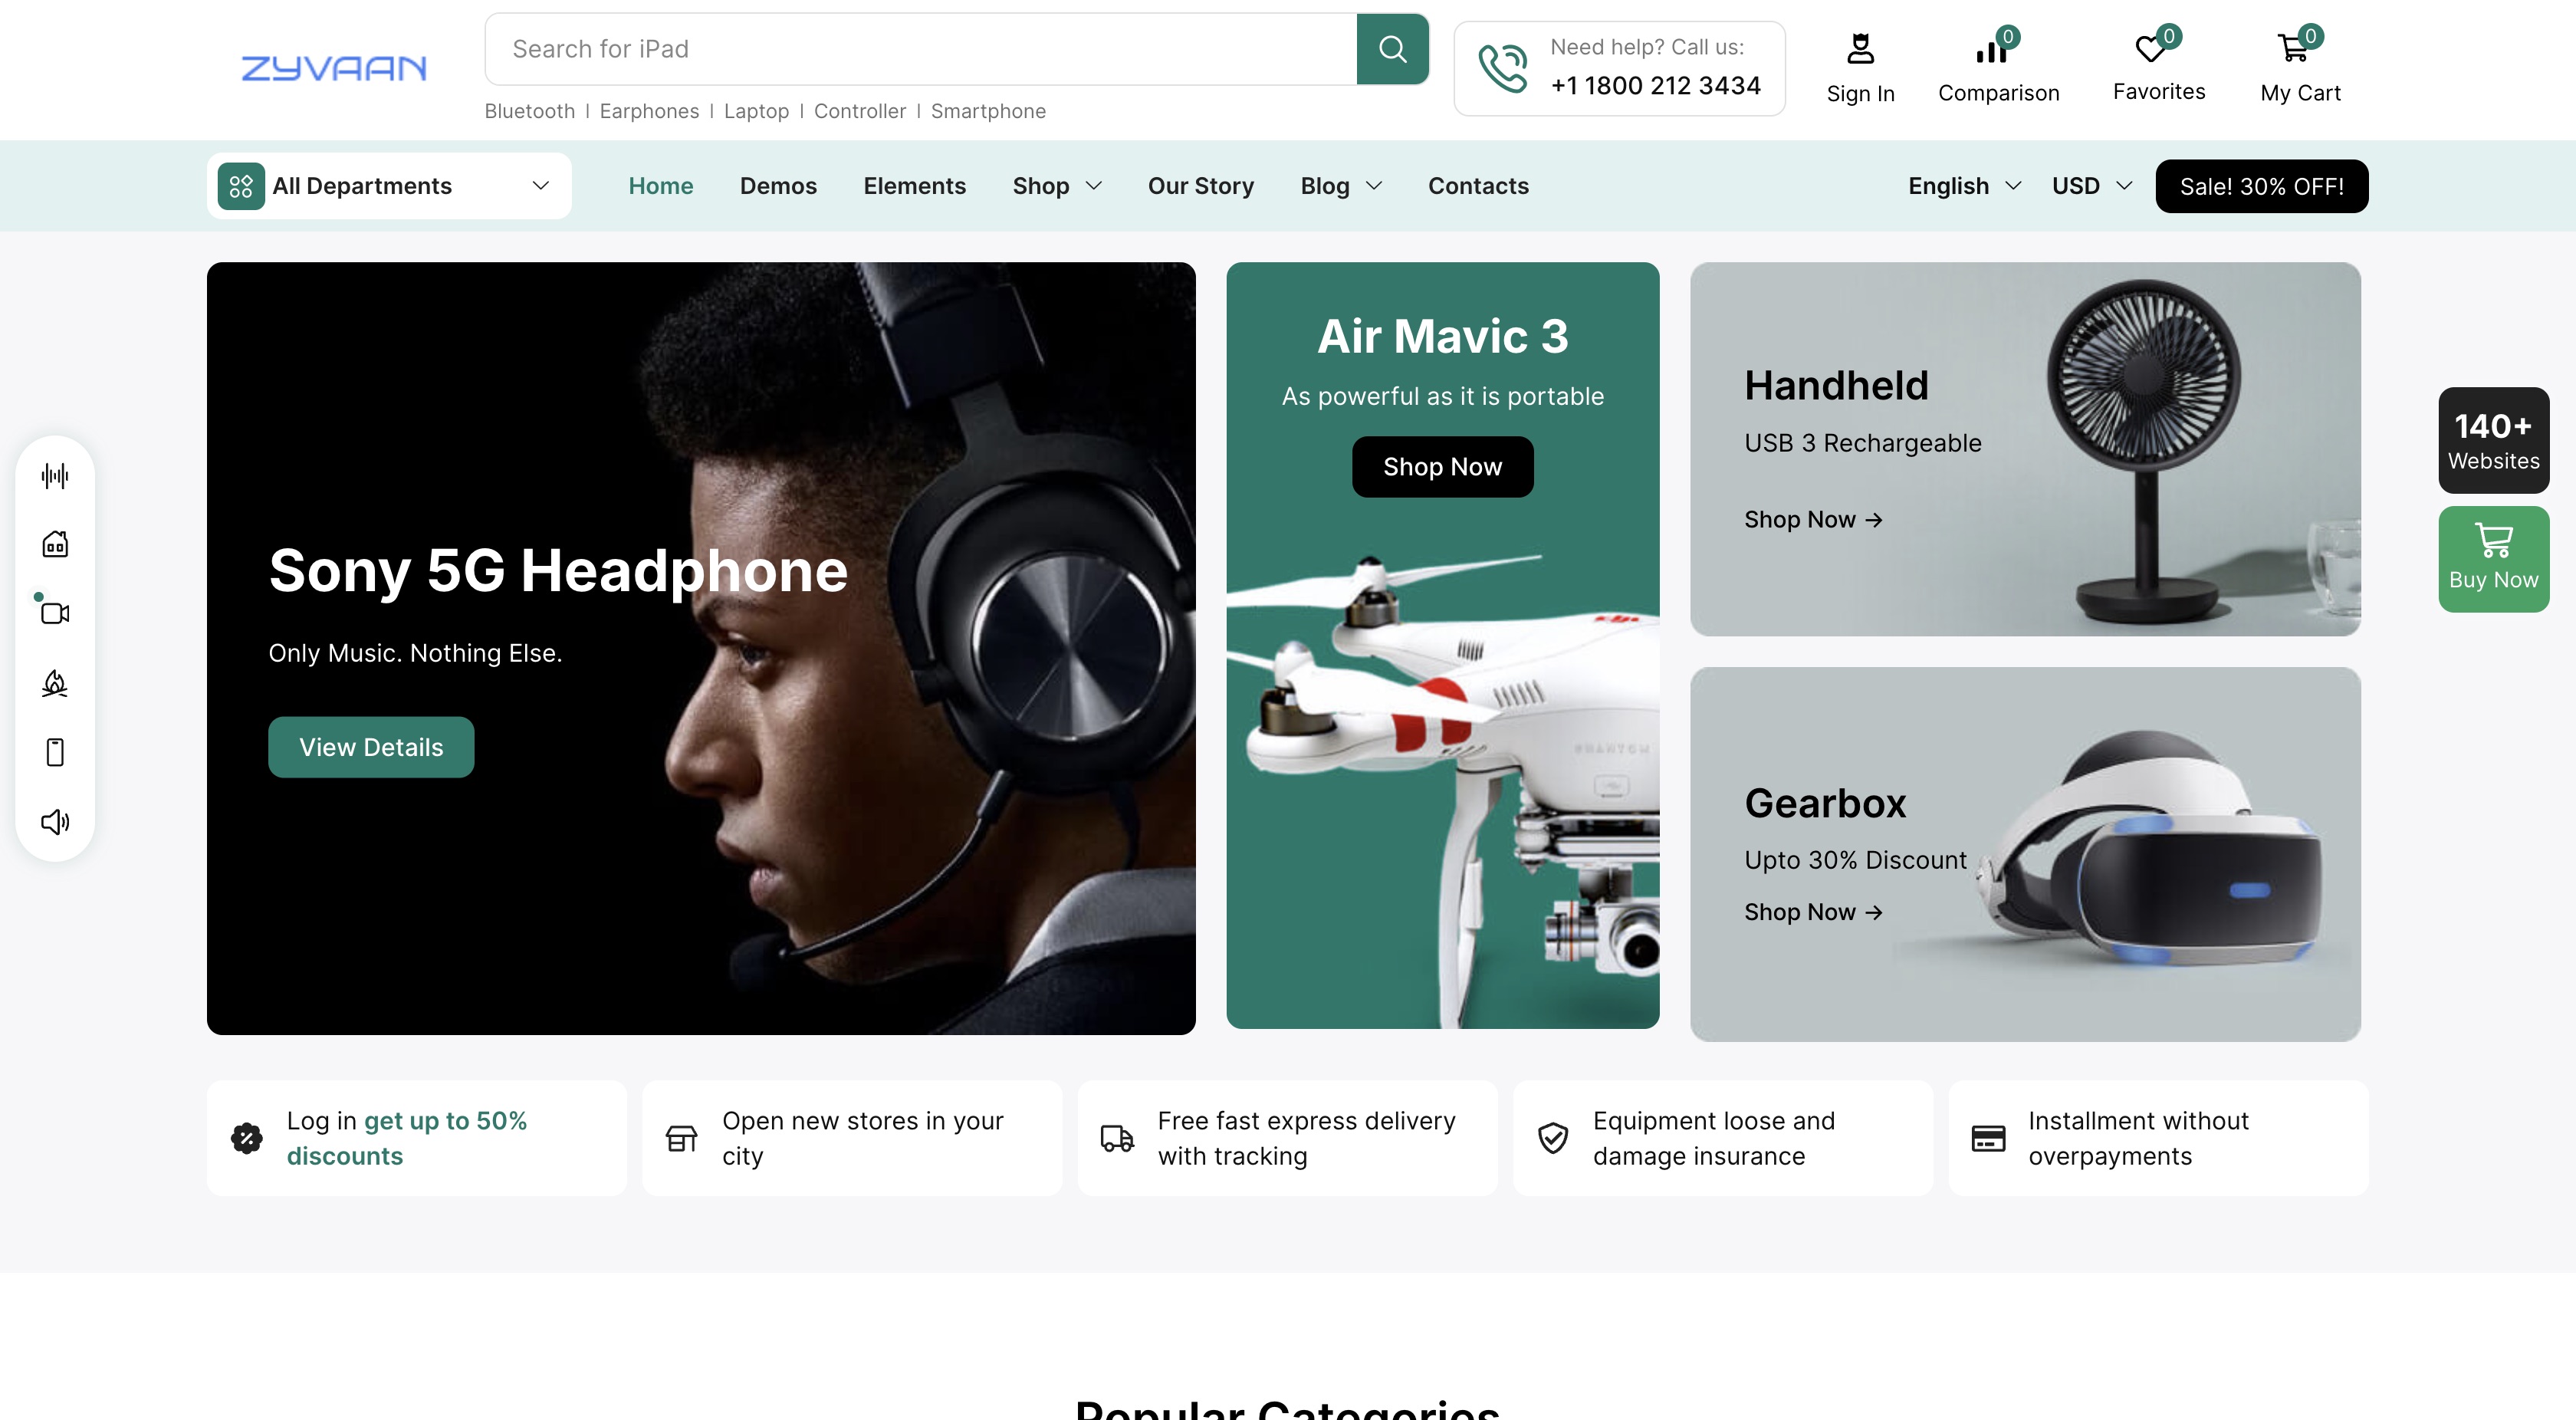
Task: Expand the Shop menu
Action: pos(1056,186)
